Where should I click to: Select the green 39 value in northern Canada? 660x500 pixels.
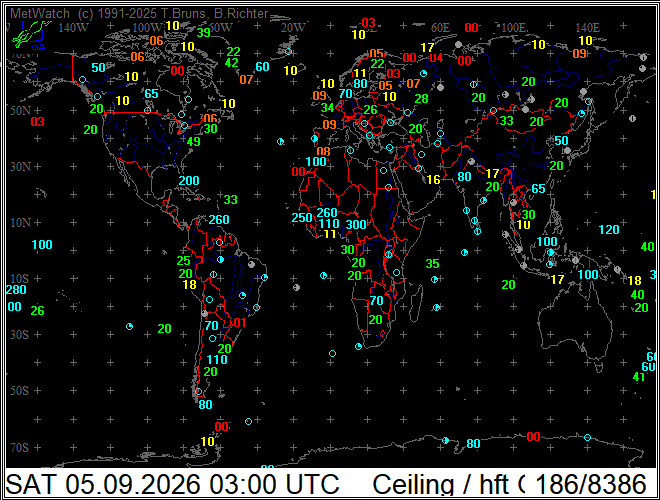point(204,32)
